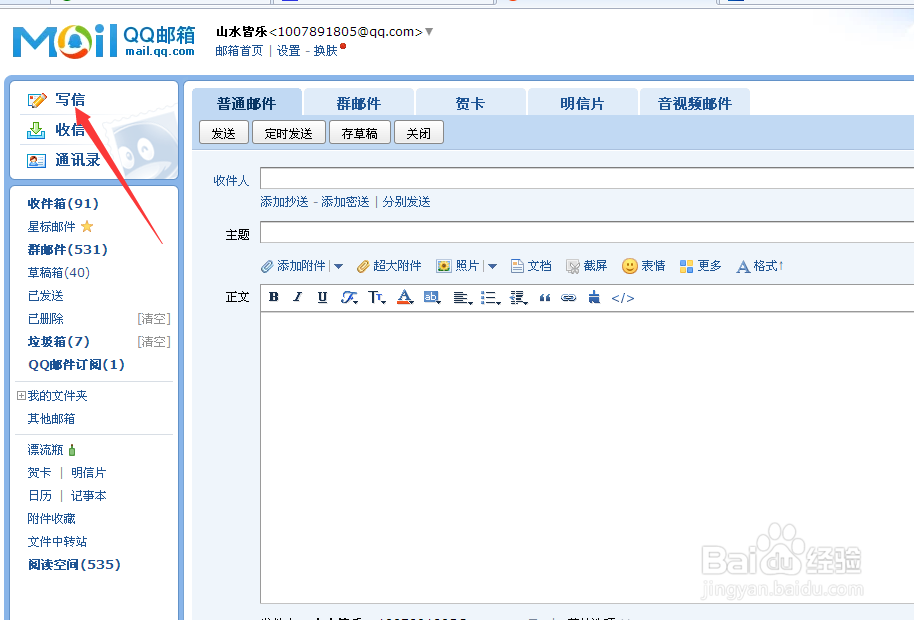The width and height of the screenshot is (914, 620).
Task: Switch to the 群邮件 tab
Action: tap(358, 101)
